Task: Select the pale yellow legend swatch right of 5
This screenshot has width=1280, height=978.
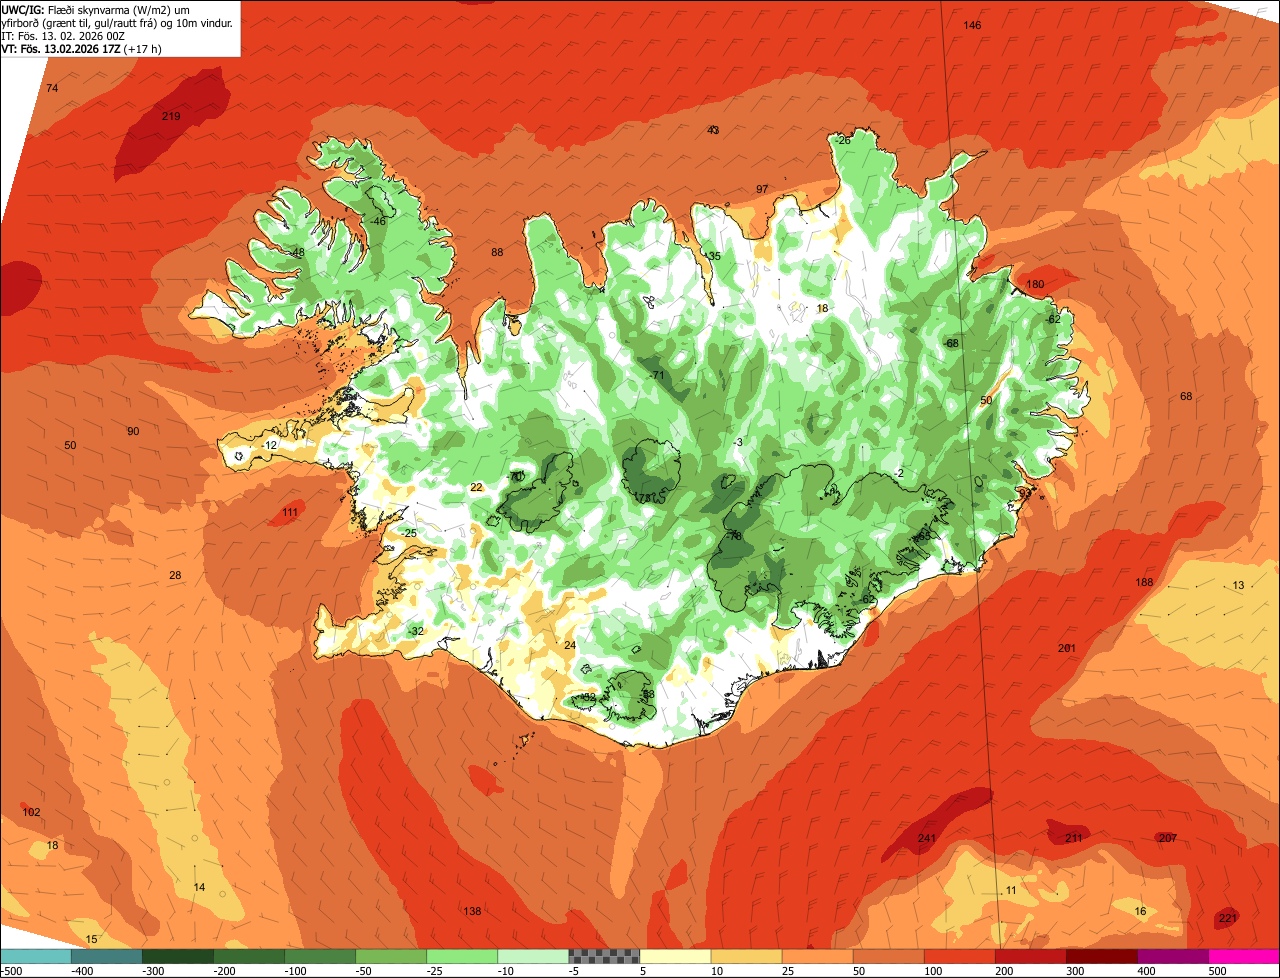Action: point(675,956)
